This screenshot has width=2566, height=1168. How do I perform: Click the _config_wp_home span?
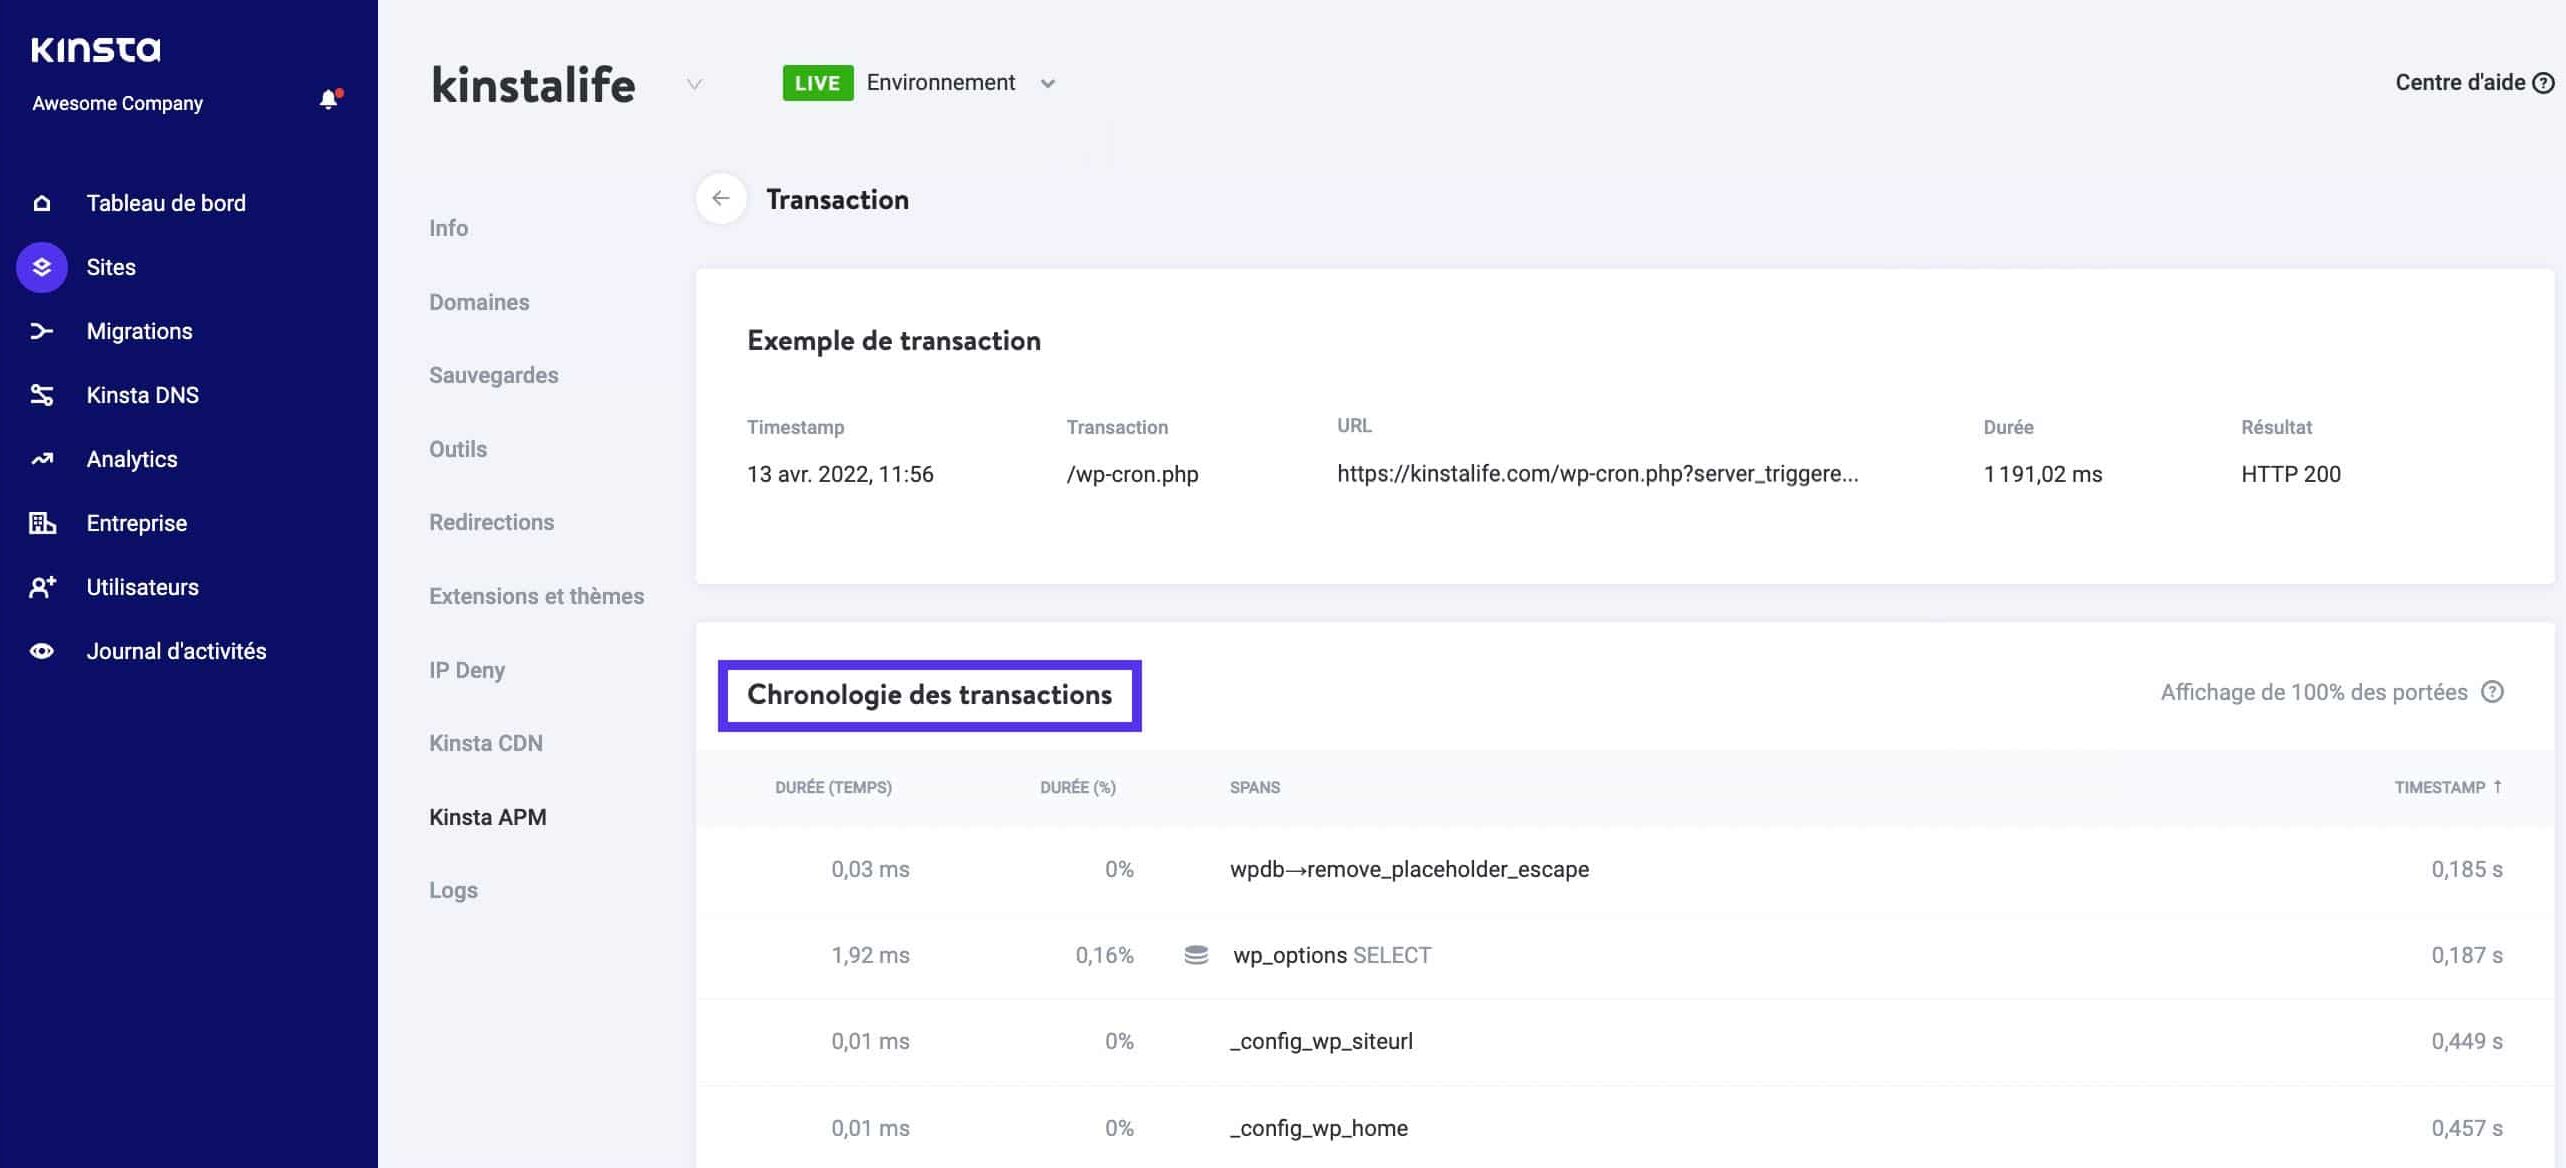(x=1319, y=1128)
